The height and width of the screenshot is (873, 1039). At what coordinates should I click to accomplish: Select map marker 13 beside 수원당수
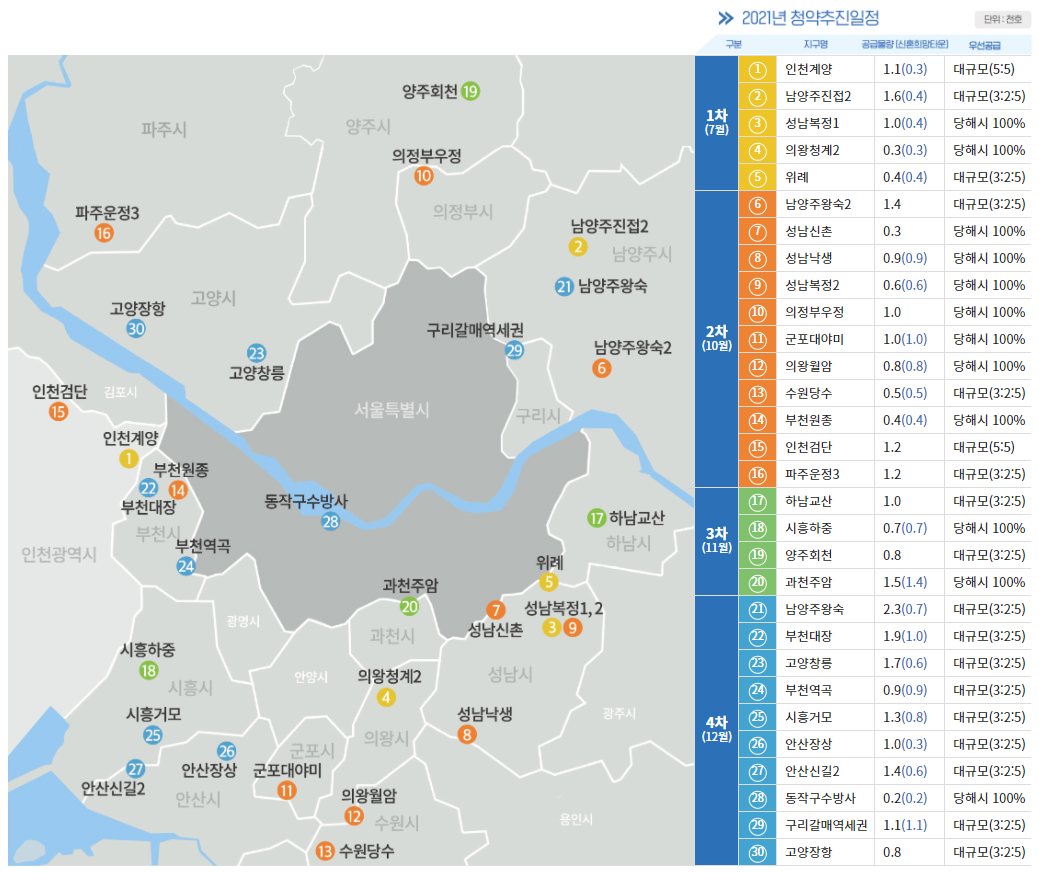pyautogui.click(x=325, y=850)
